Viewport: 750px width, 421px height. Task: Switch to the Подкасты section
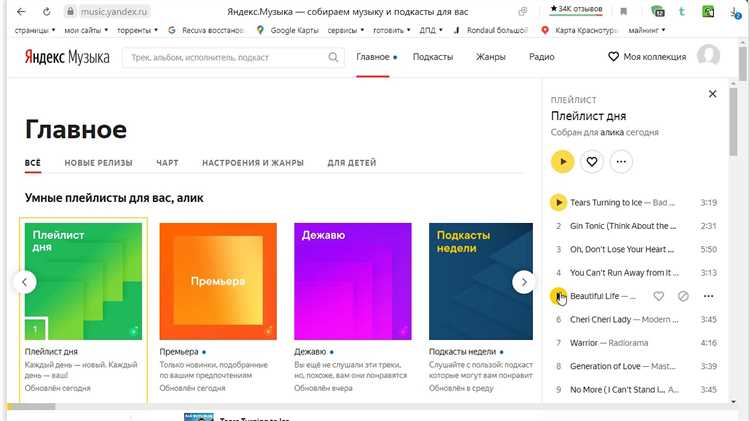pyautogui.click(x=432, y=57)
